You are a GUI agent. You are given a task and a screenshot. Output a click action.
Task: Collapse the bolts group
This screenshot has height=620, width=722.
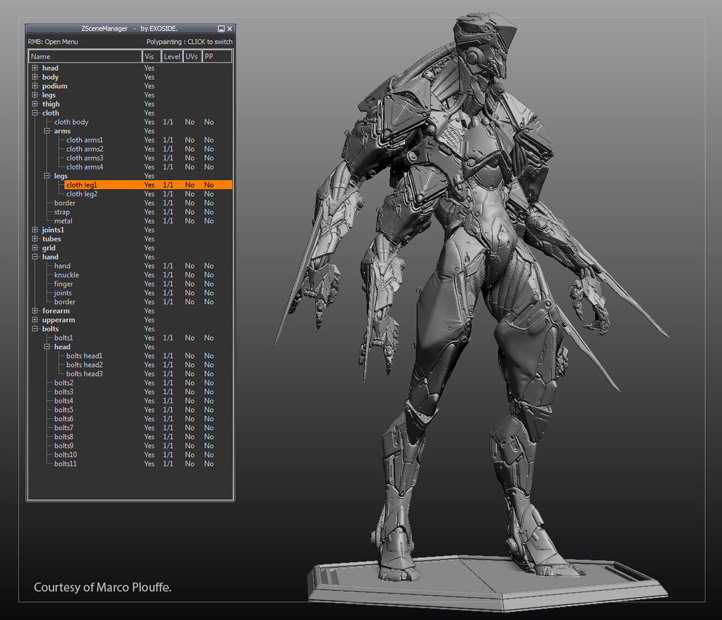click(x=35, y=329)
